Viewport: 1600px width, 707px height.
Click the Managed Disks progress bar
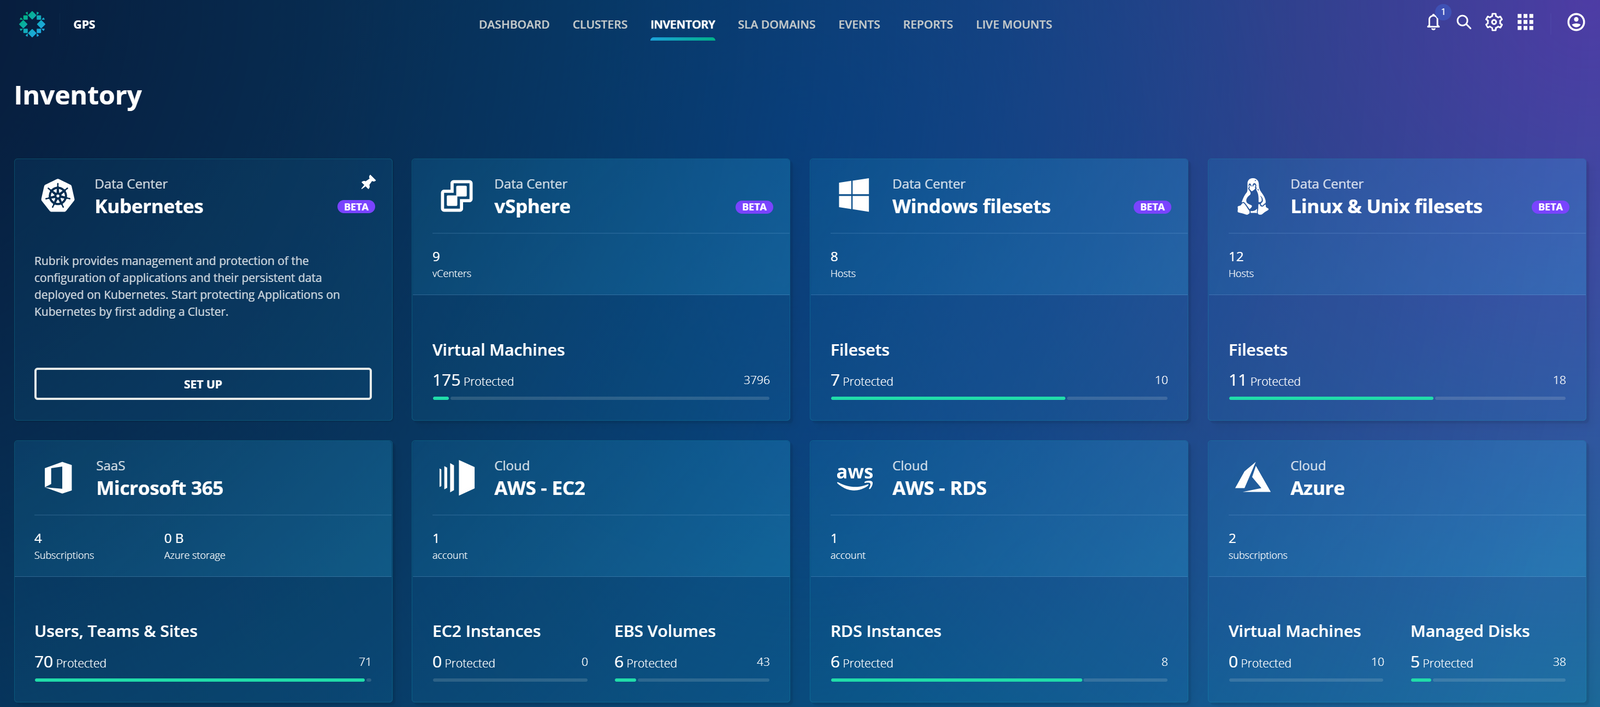tap(1488, 680)
